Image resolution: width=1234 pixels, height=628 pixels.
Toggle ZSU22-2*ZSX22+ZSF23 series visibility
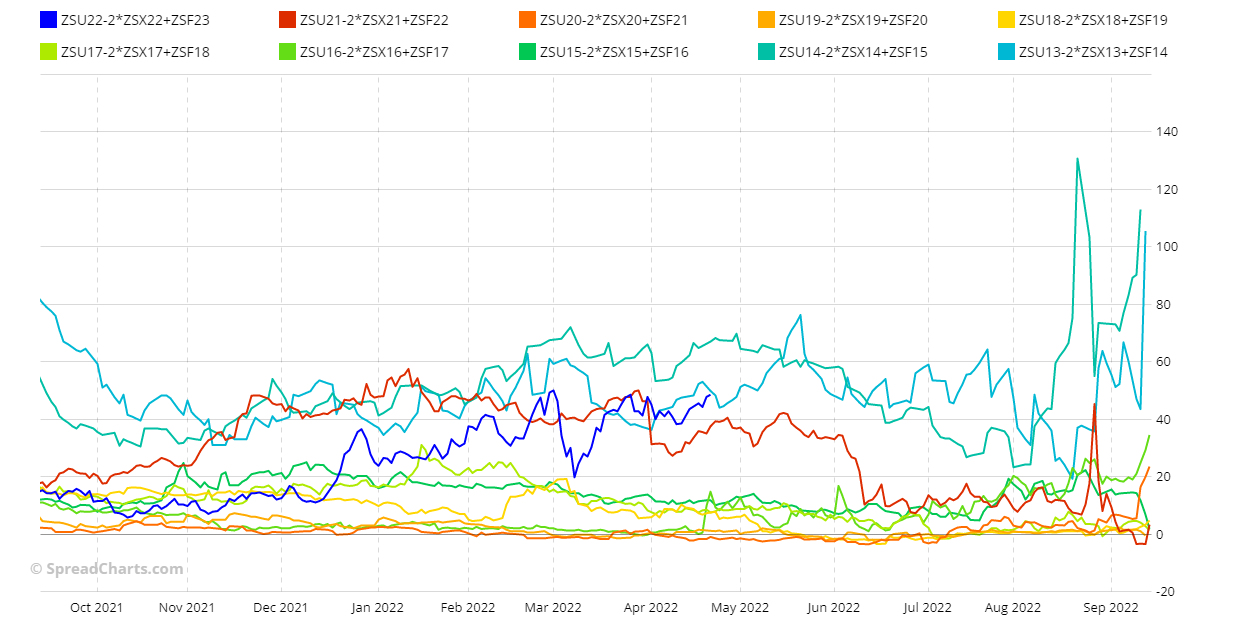135,19
